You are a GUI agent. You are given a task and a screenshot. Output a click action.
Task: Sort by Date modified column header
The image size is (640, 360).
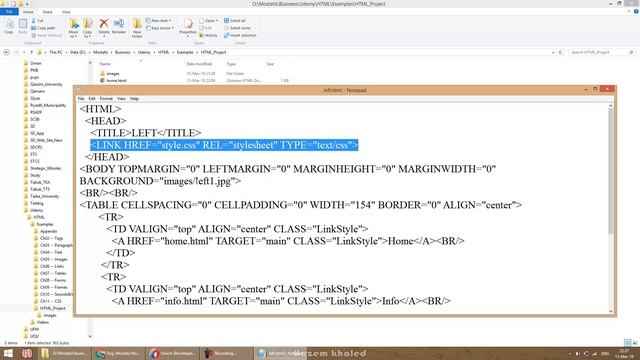199,64
